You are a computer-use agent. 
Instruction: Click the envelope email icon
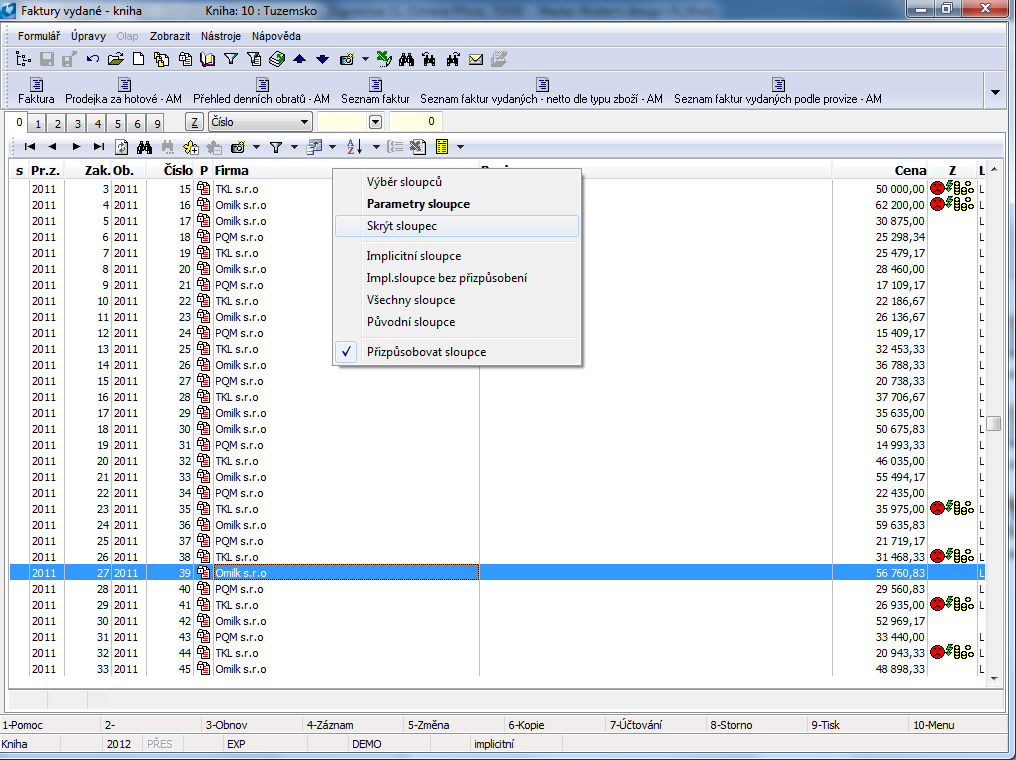pos(476,60)
